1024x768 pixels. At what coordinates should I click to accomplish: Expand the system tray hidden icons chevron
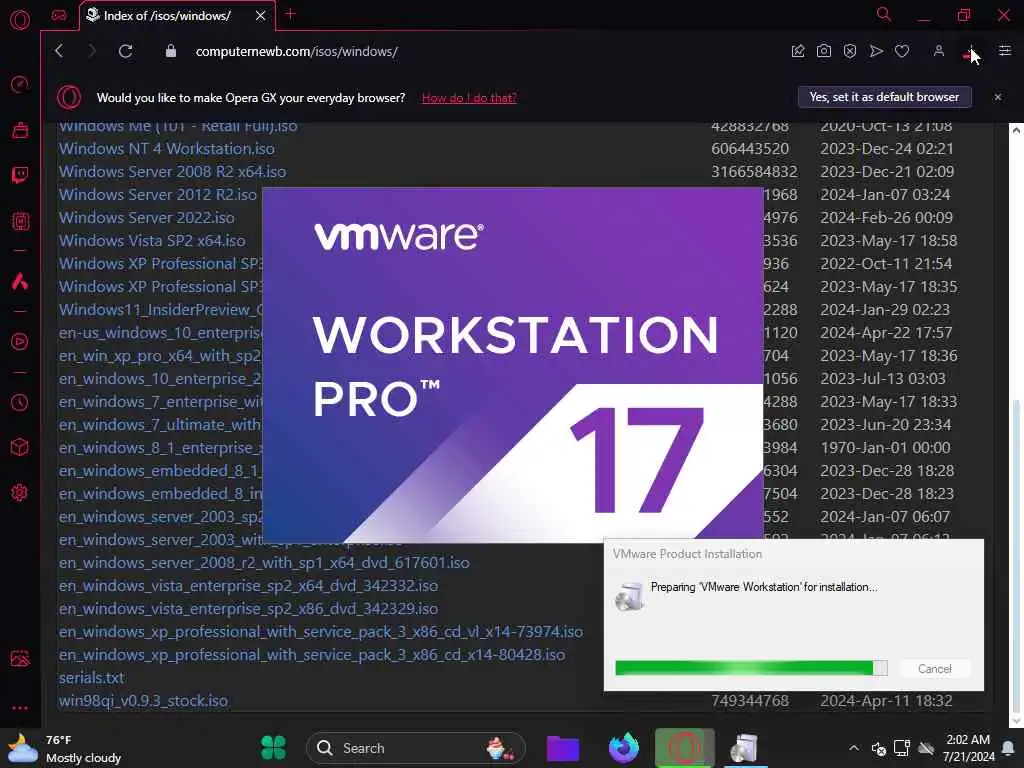point(854,748)
